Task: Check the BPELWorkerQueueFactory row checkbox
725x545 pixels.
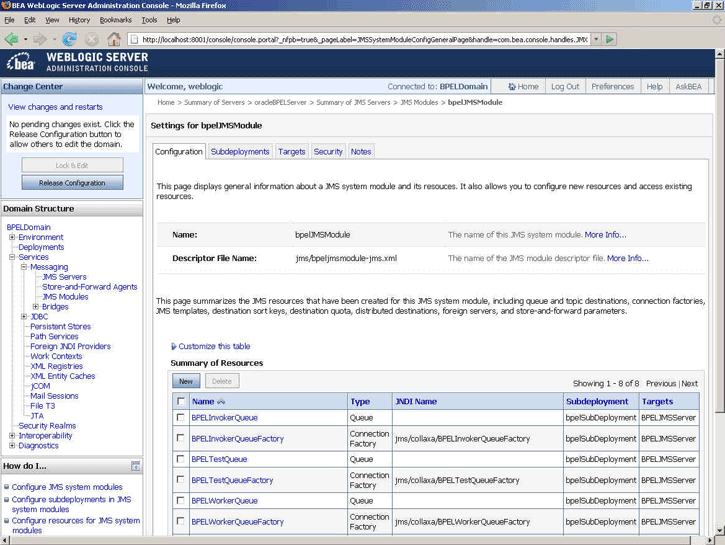Action: click(180, 521)
